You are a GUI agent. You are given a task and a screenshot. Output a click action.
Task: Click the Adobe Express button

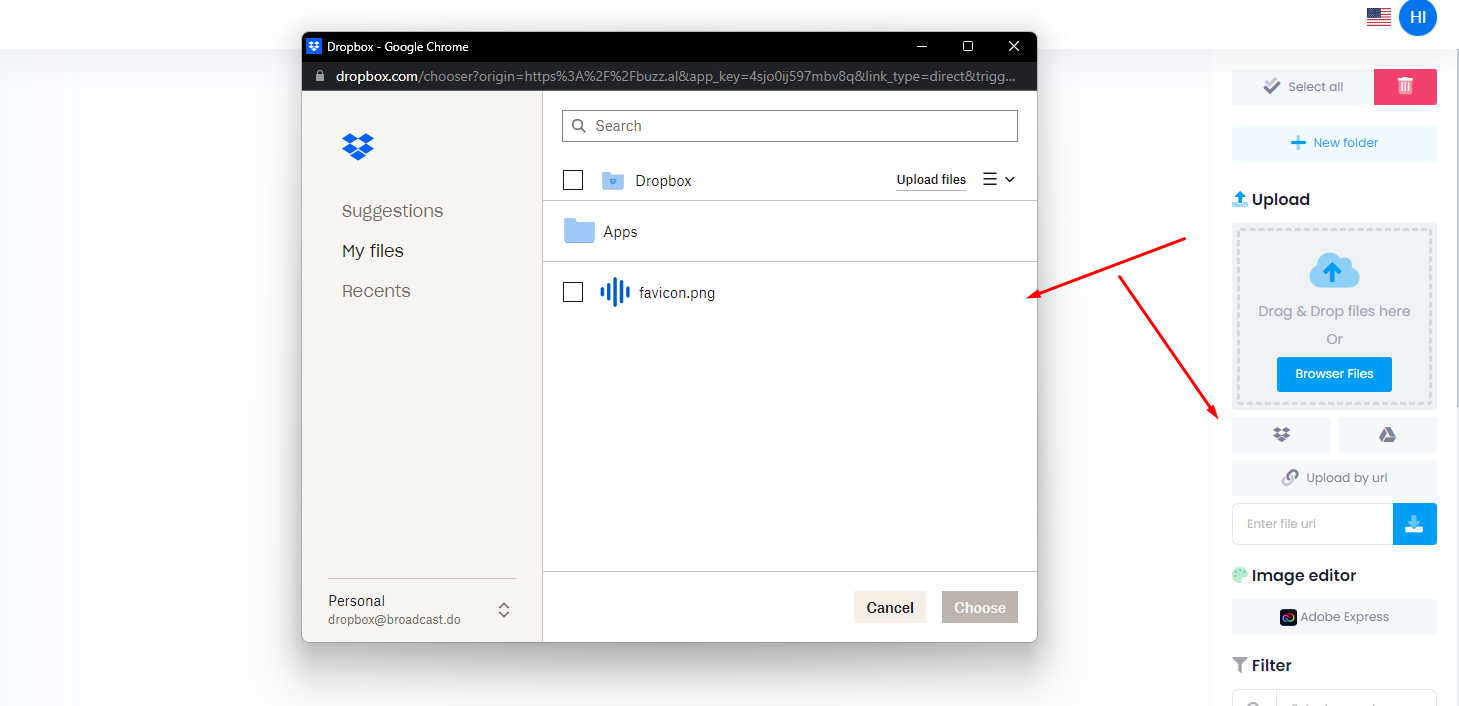pyautogui.click(x=1334, y=617)
